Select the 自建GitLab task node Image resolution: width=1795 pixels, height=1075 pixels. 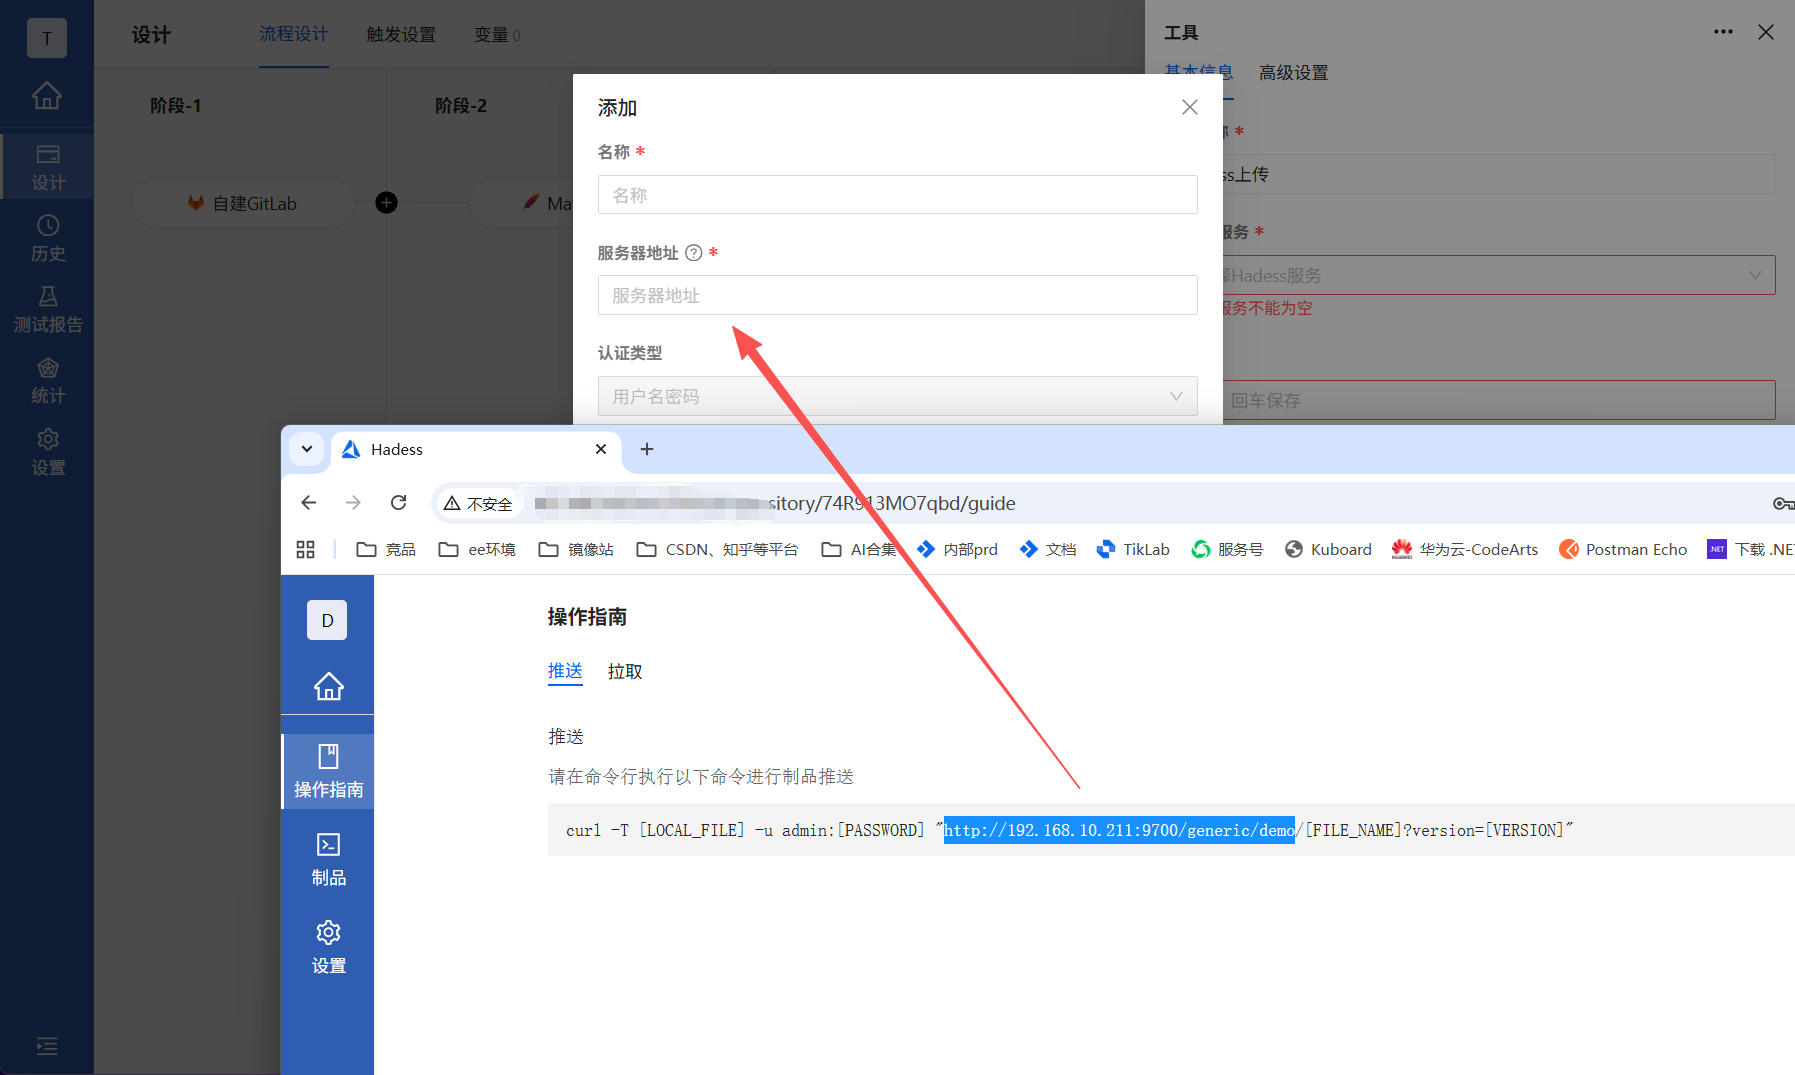point(243,203)
